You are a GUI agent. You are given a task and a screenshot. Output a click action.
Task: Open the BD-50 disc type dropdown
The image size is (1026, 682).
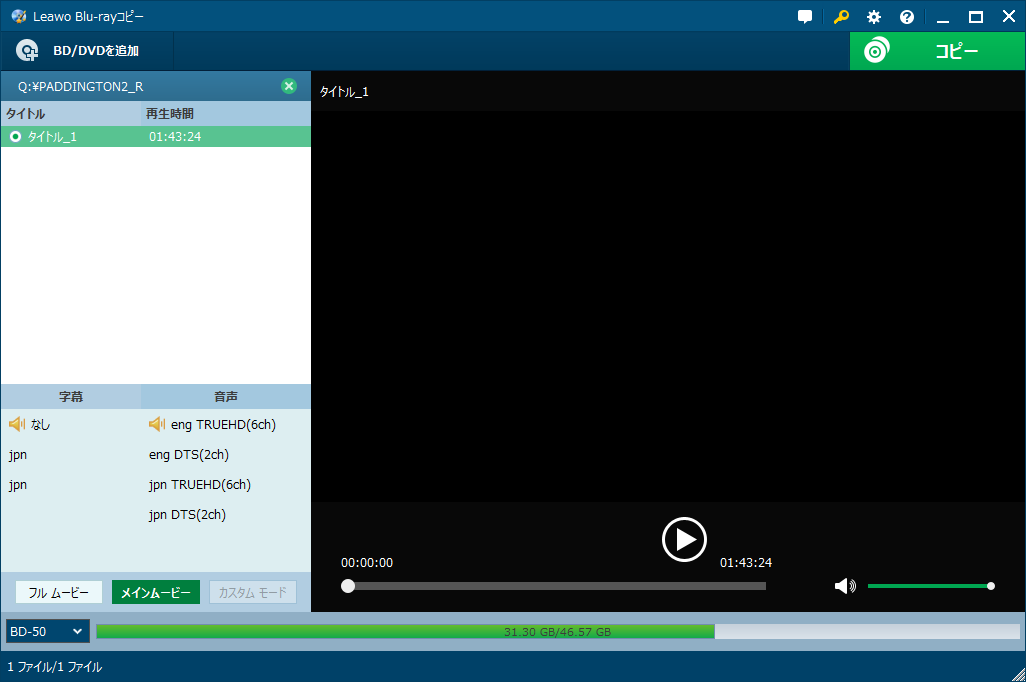coord(47,631)
